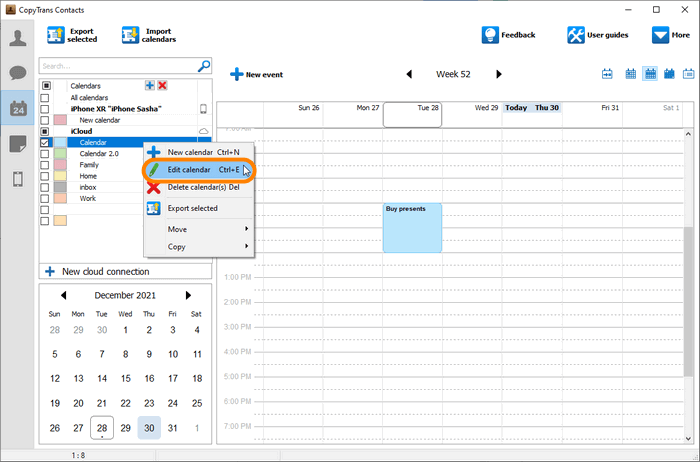The height and width of the screenshot is (462, 700).
Task: Check the Family calendar checkbox
Action: point(45,165)
